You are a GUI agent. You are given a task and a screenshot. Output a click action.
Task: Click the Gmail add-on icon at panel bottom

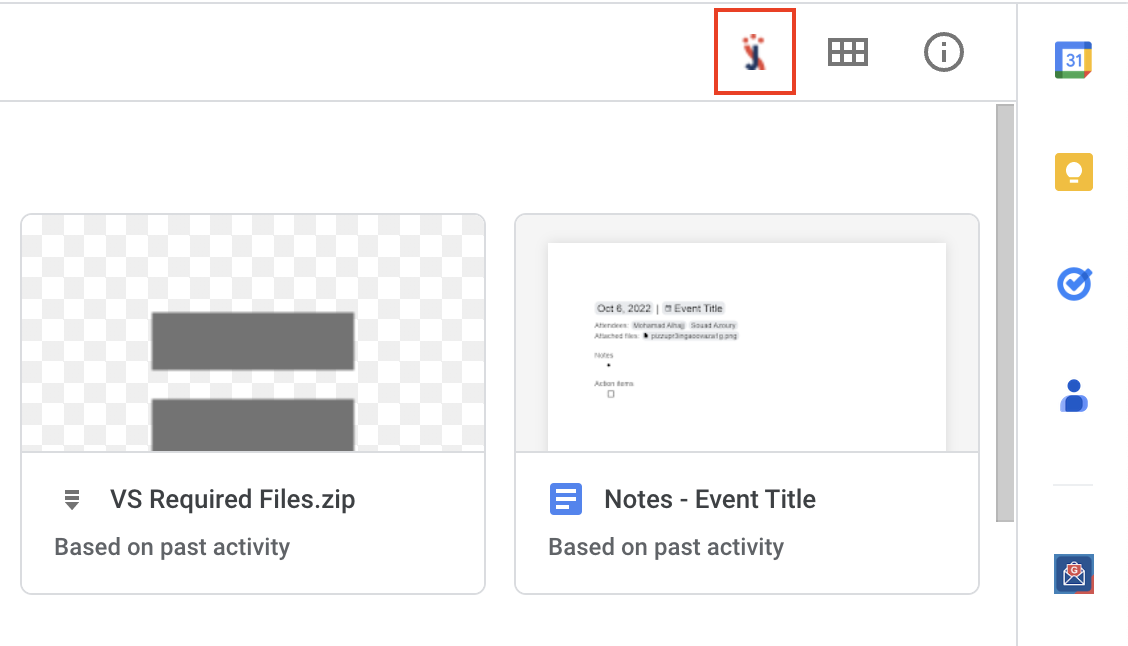1073,573
